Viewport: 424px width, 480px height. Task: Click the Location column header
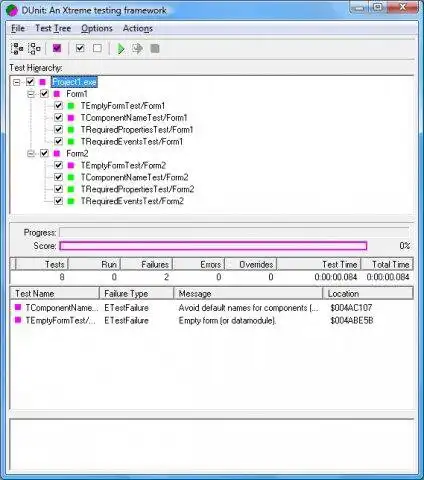coord(368,293)
